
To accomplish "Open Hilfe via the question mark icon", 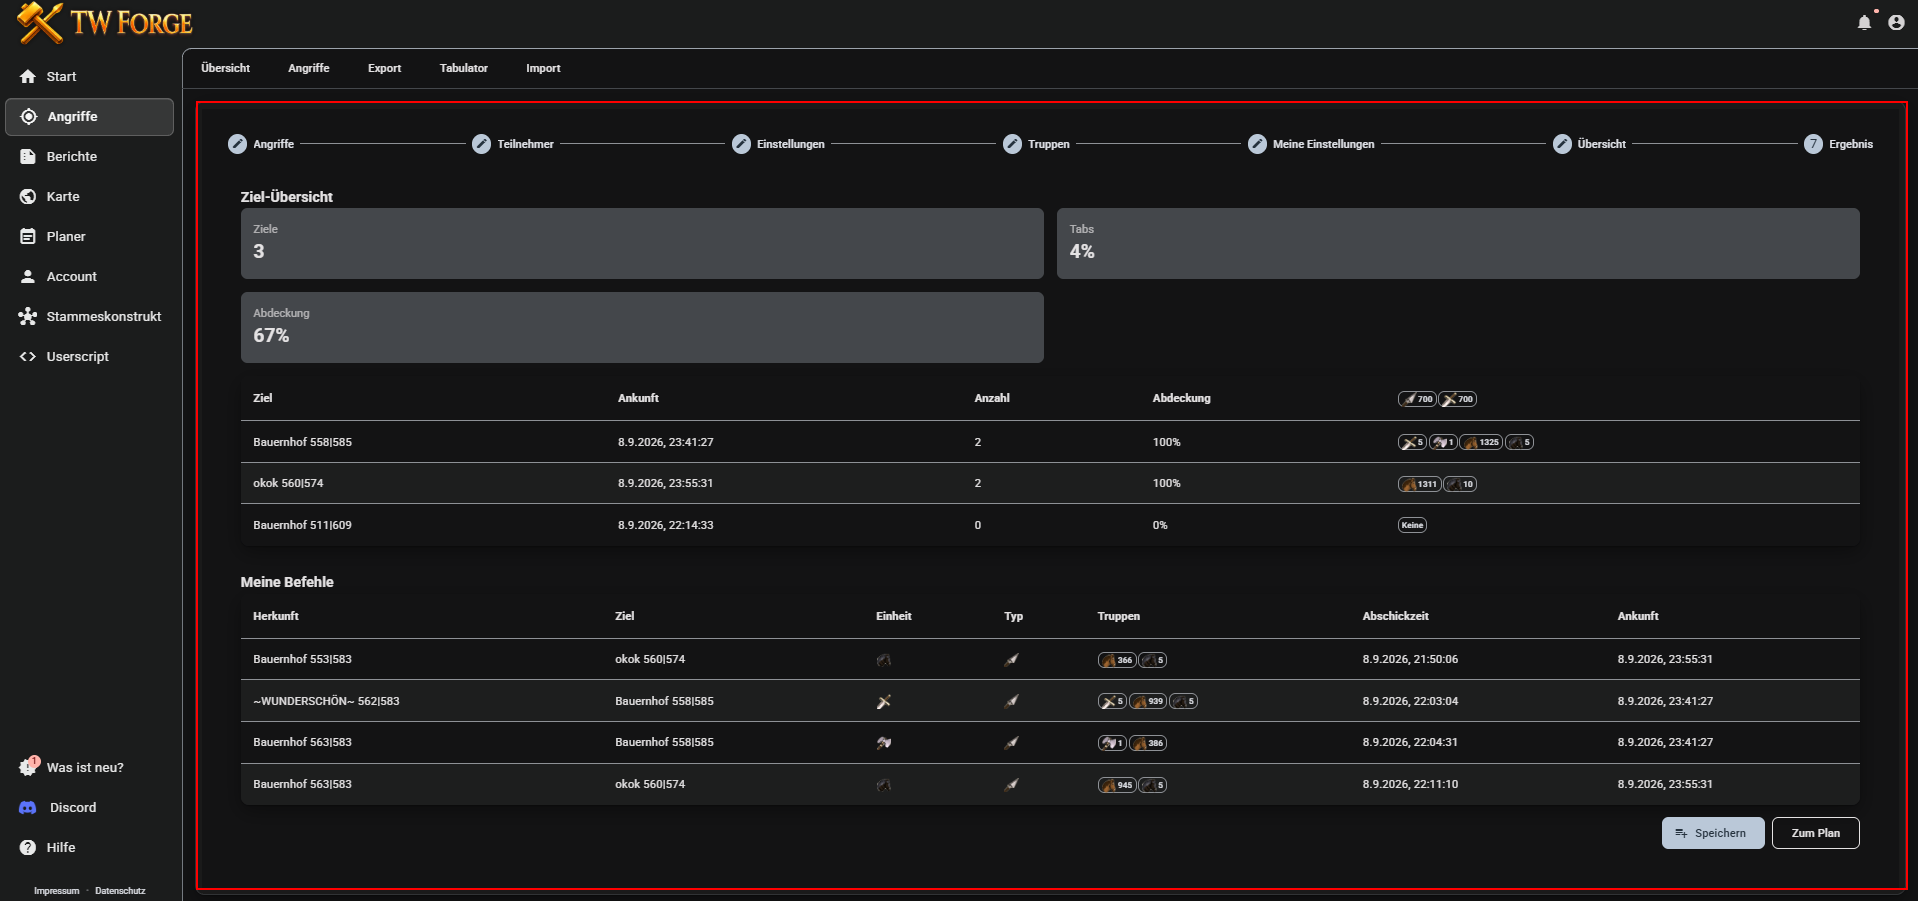I will pos(28,848).
